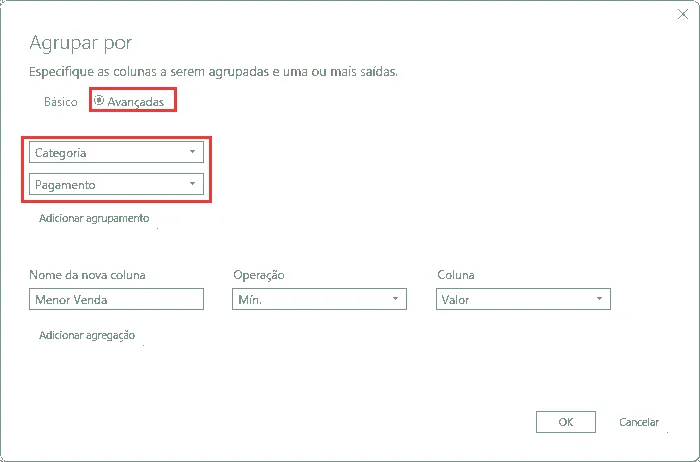
Task: Open the Coluna dropdown showing Valor
Action: (523, 299)
